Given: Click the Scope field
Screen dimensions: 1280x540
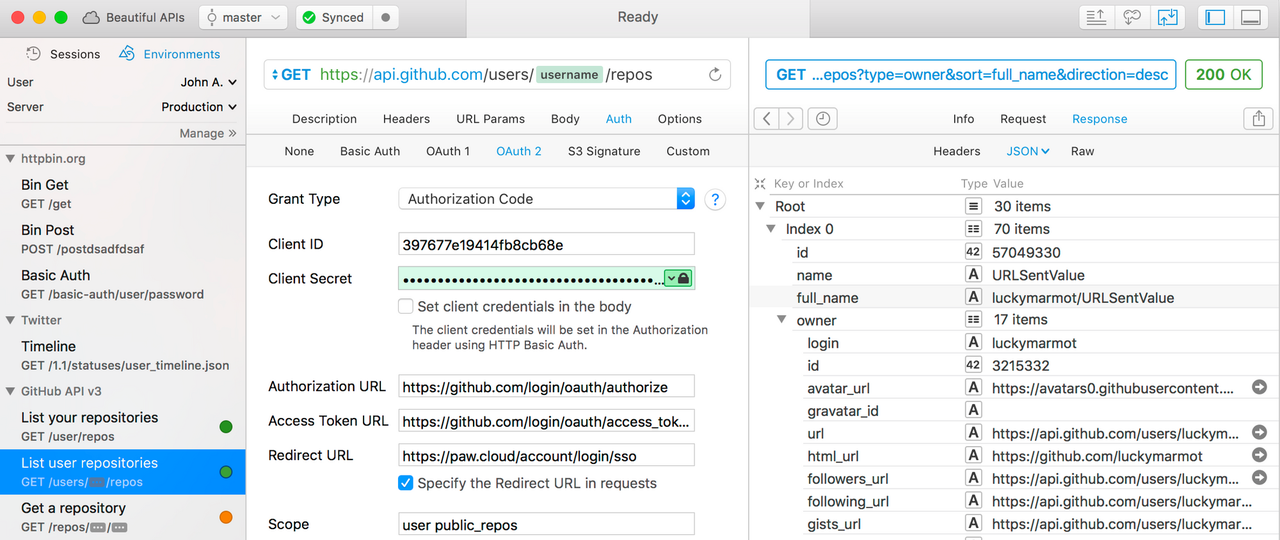Looking at the screenshot, I should pyautogui.click(x=546, y=524).
